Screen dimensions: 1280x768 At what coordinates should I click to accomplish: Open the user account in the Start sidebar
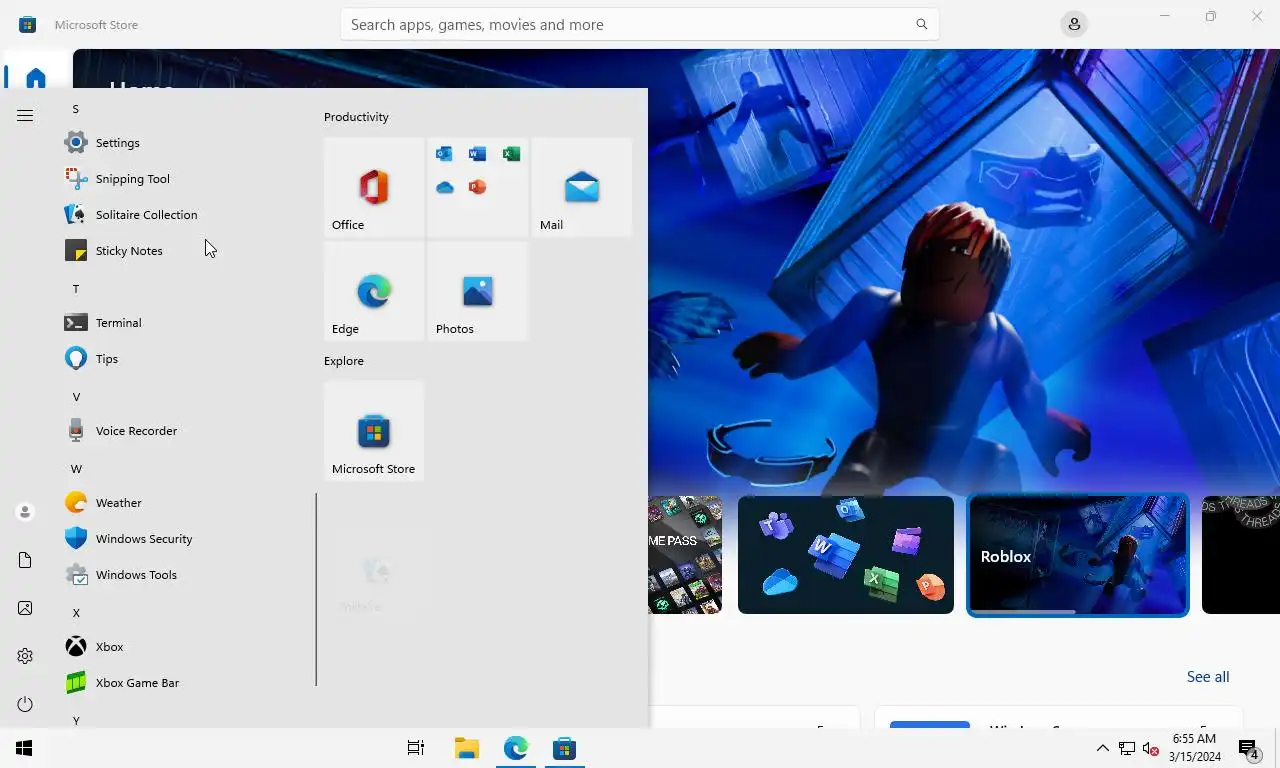[25, 512]
